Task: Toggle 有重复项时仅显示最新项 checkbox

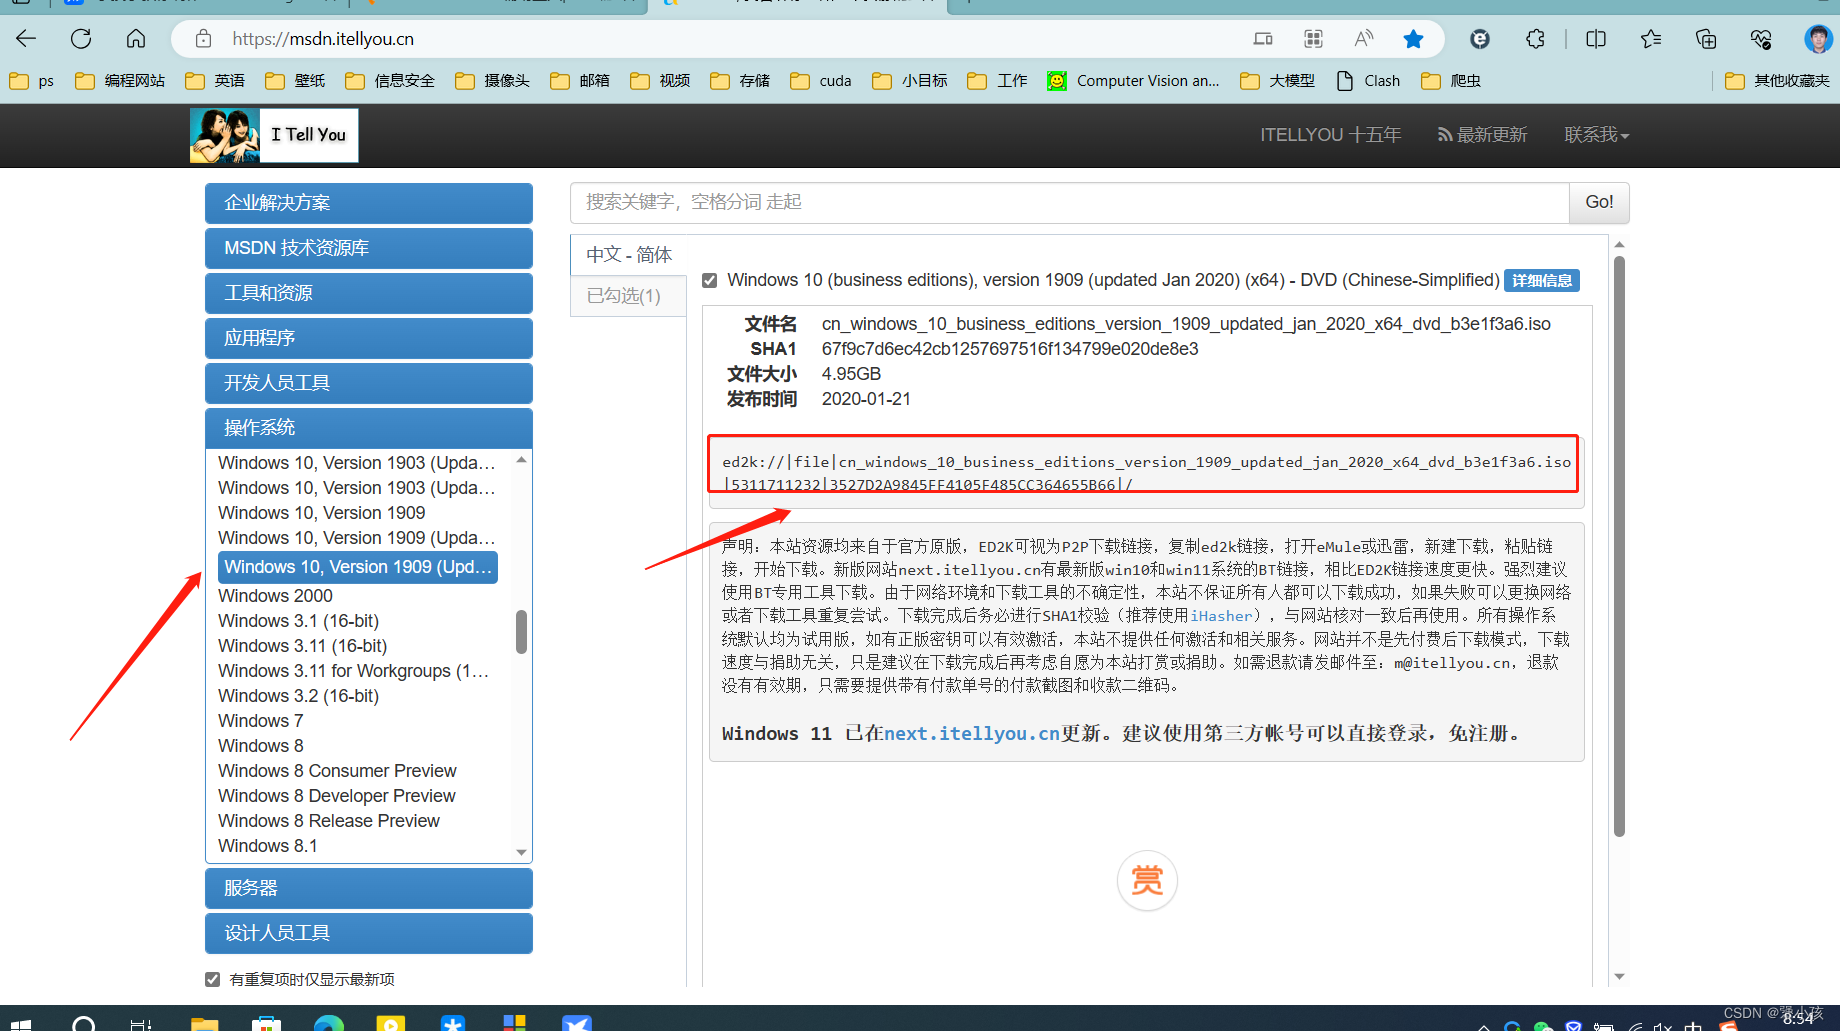Action: tap(212, 979)
